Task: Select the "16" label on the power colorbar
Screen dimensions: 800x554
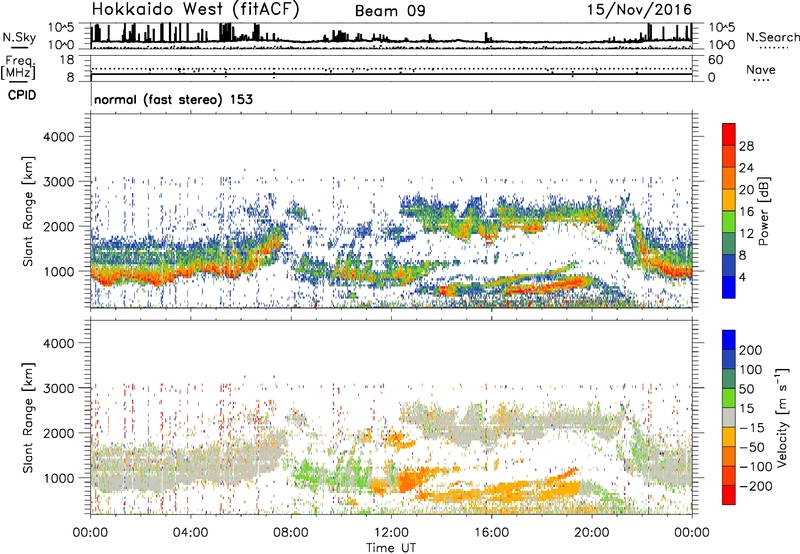Action: pyautogui.click(x=746, y=212)
